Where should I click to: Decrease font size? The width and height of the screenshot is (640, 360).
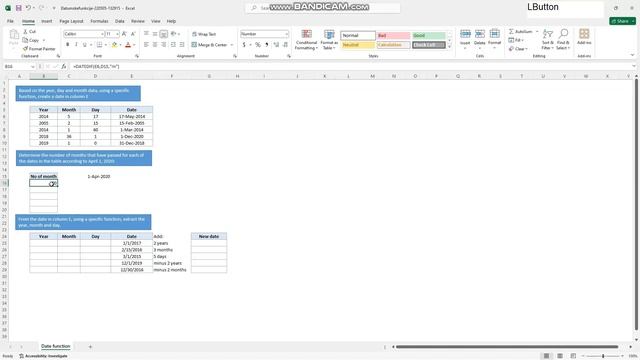tap(133, 34)
